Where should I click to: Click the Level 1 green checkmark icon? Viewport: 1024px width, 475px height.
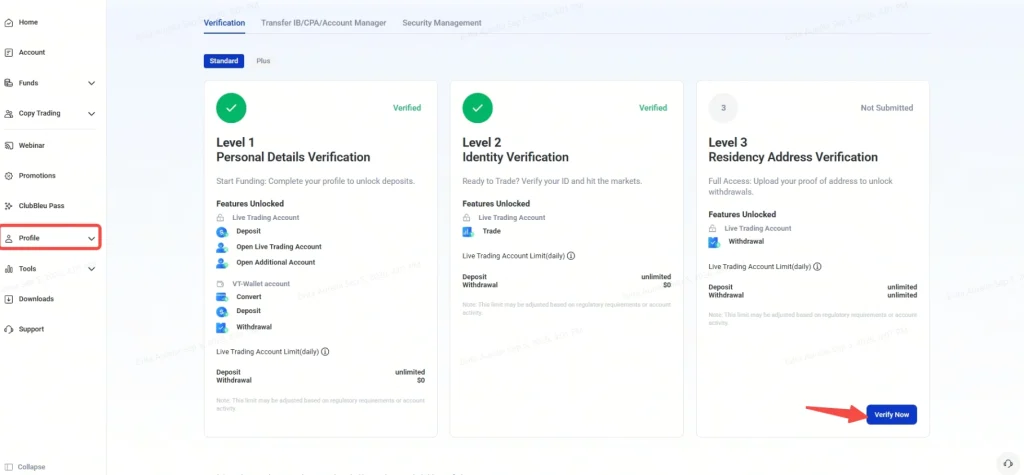tap(231, 108)
